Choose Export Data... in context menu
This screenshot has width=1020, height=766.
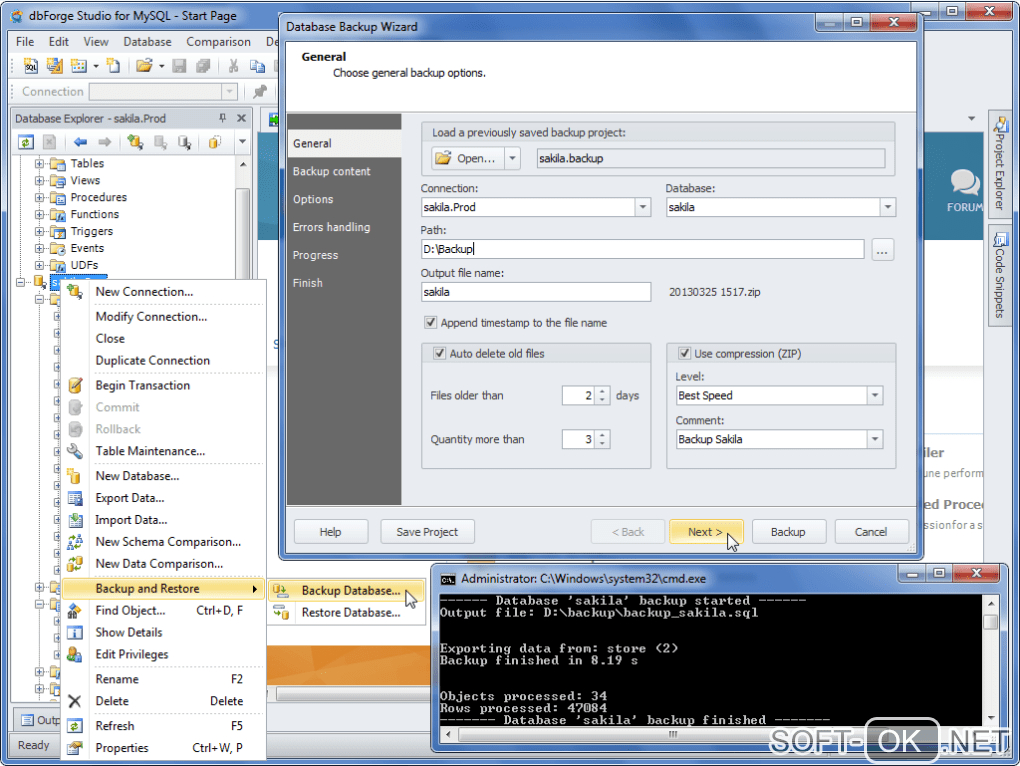click(x=164, y=497)
